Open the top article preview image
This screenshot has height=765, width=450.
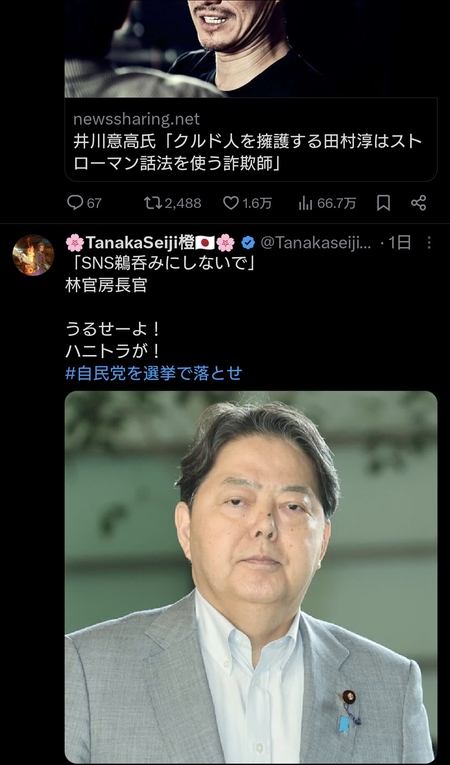pos(251,49)
